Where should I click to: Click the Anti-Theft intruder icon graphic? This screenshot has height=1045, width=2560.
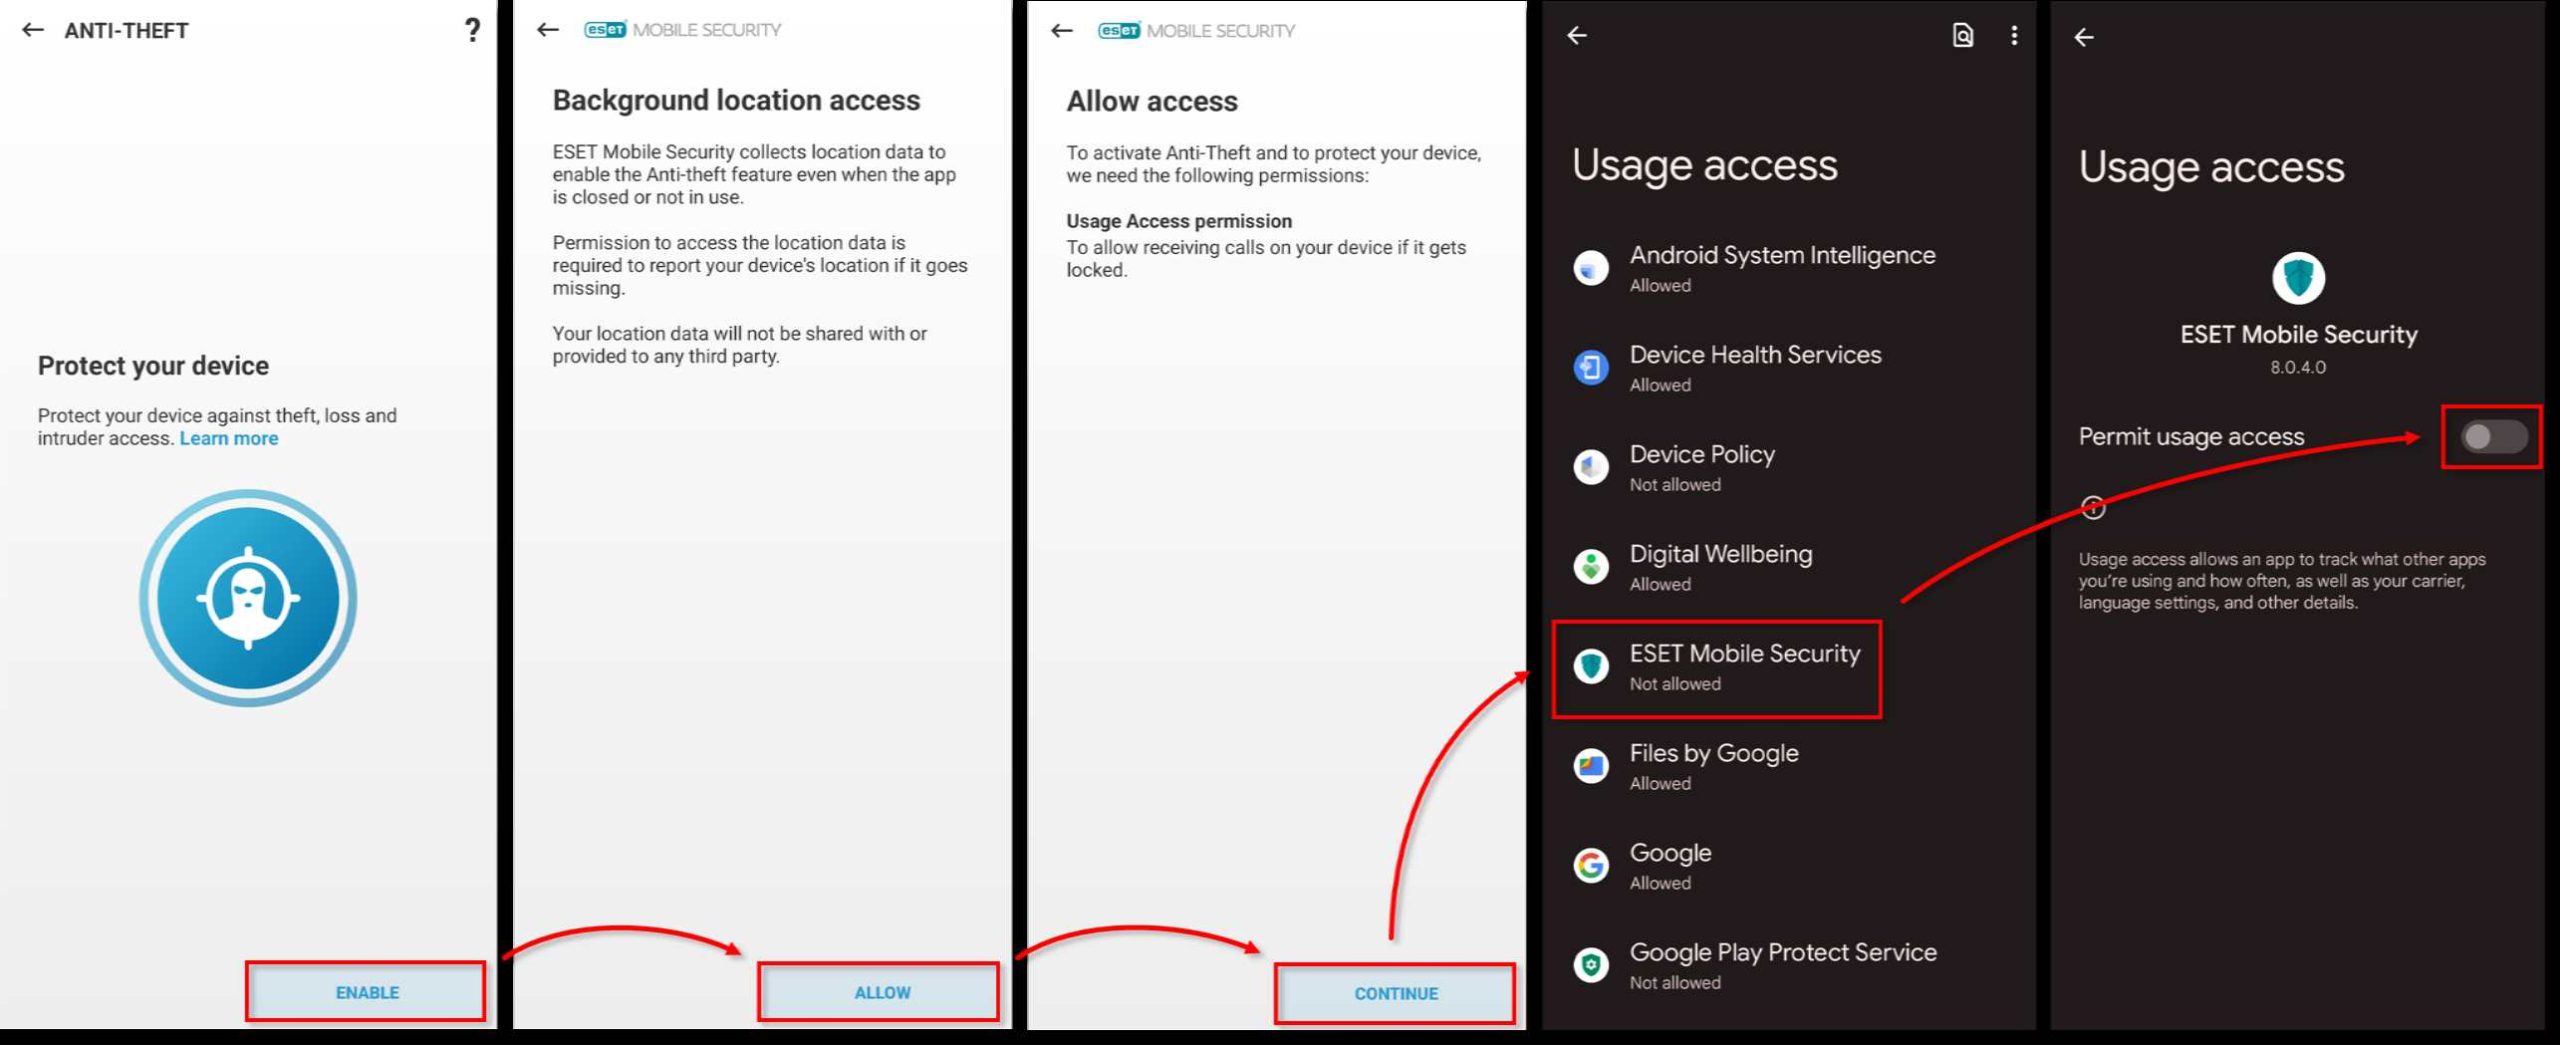point(247,597)
